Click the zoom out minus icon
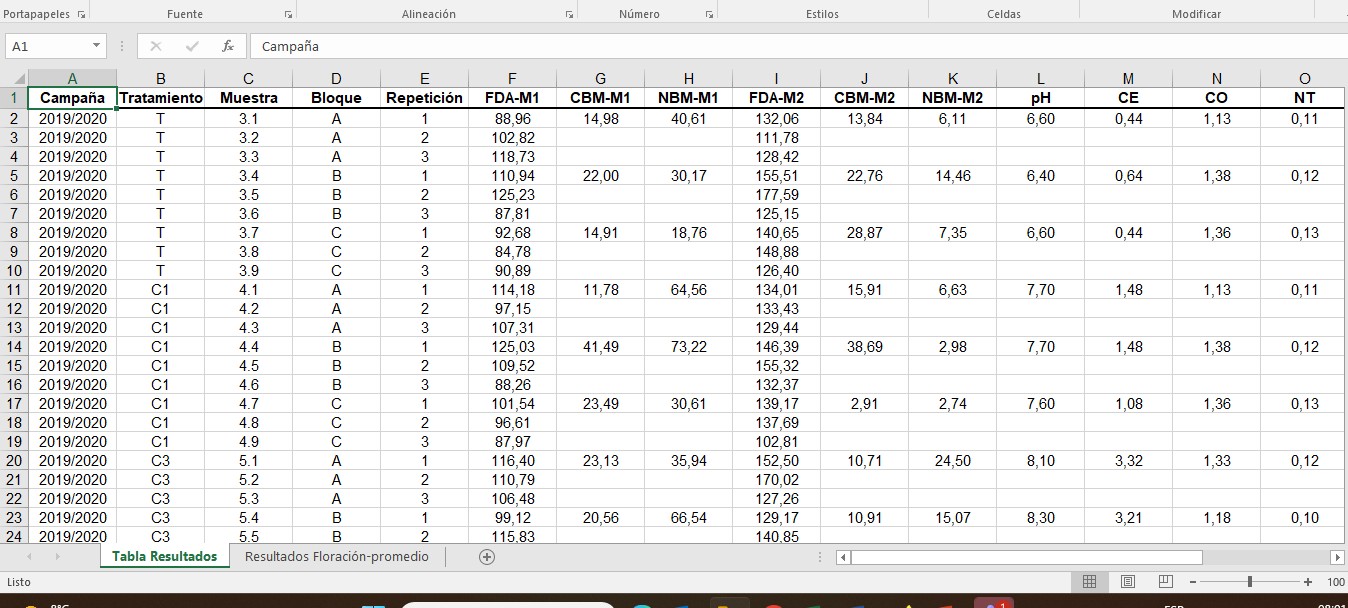 pos(1193,582)
